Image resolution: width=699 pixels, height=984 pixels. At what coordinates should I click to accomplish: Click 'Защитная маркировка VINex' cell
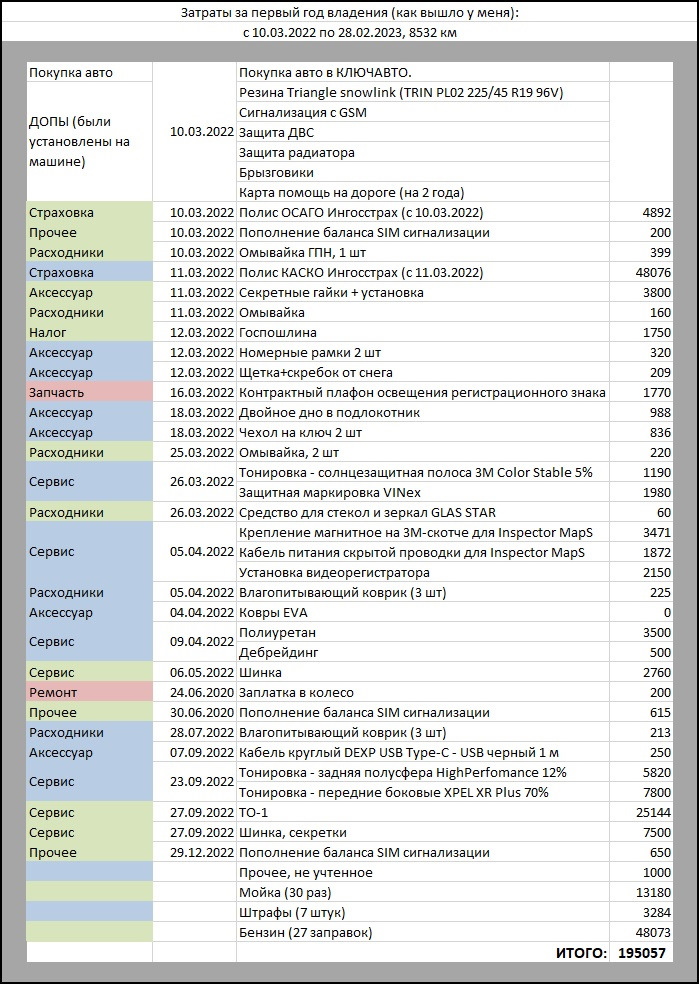click(423, 493)
